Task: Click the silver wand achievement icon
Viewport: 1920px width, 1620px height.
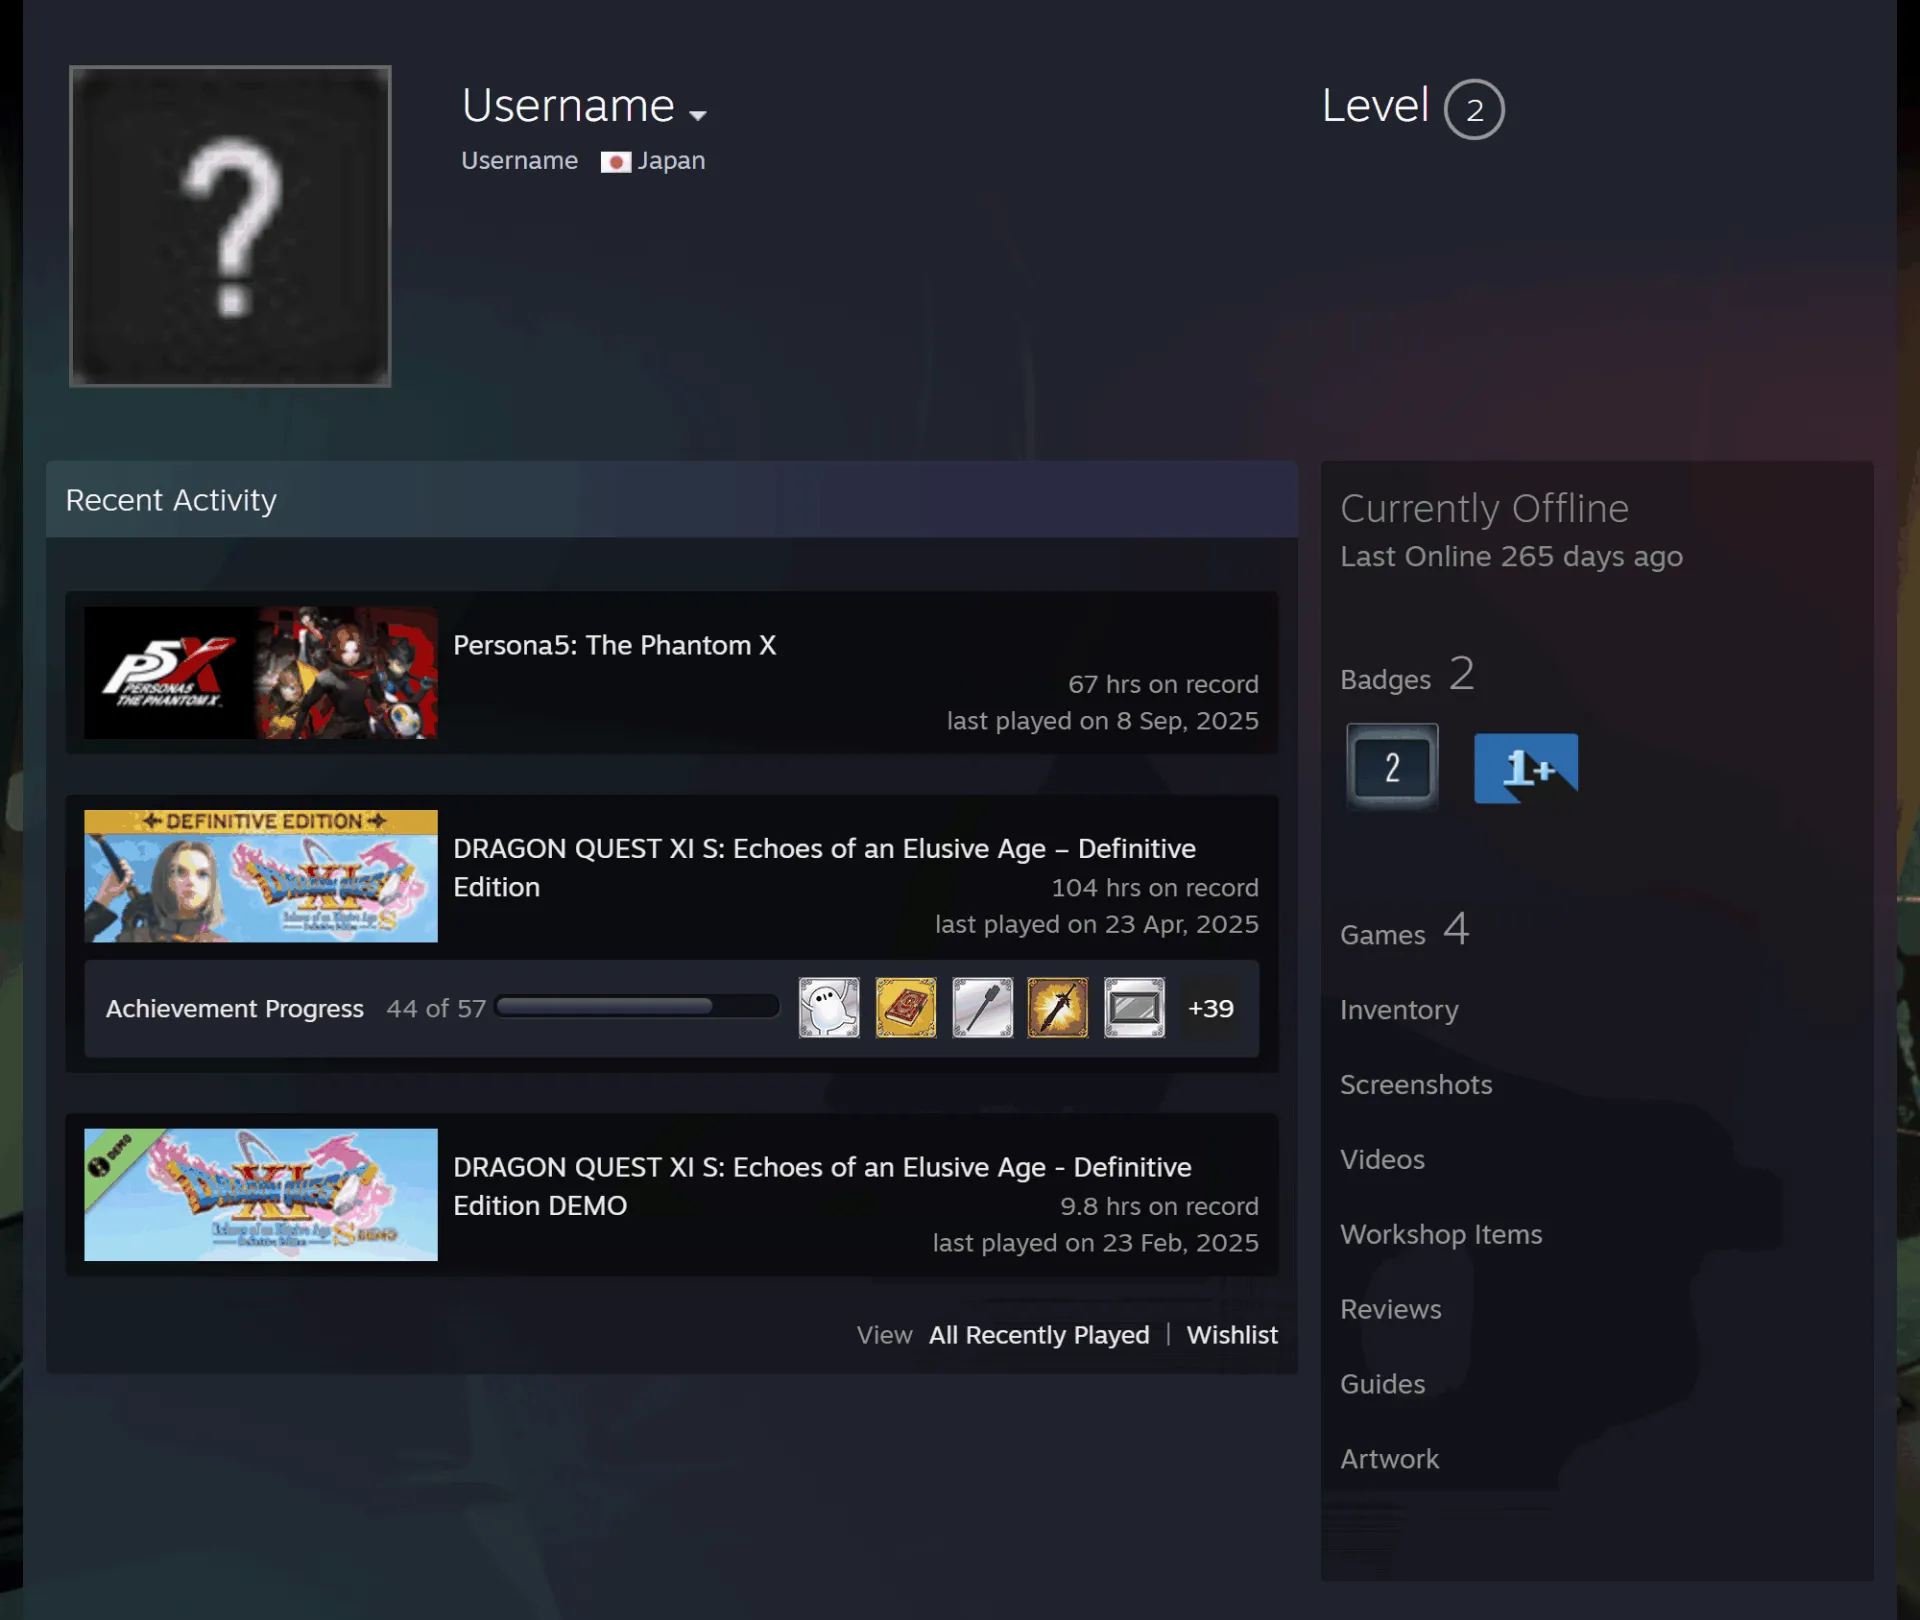Action: 982,1008
